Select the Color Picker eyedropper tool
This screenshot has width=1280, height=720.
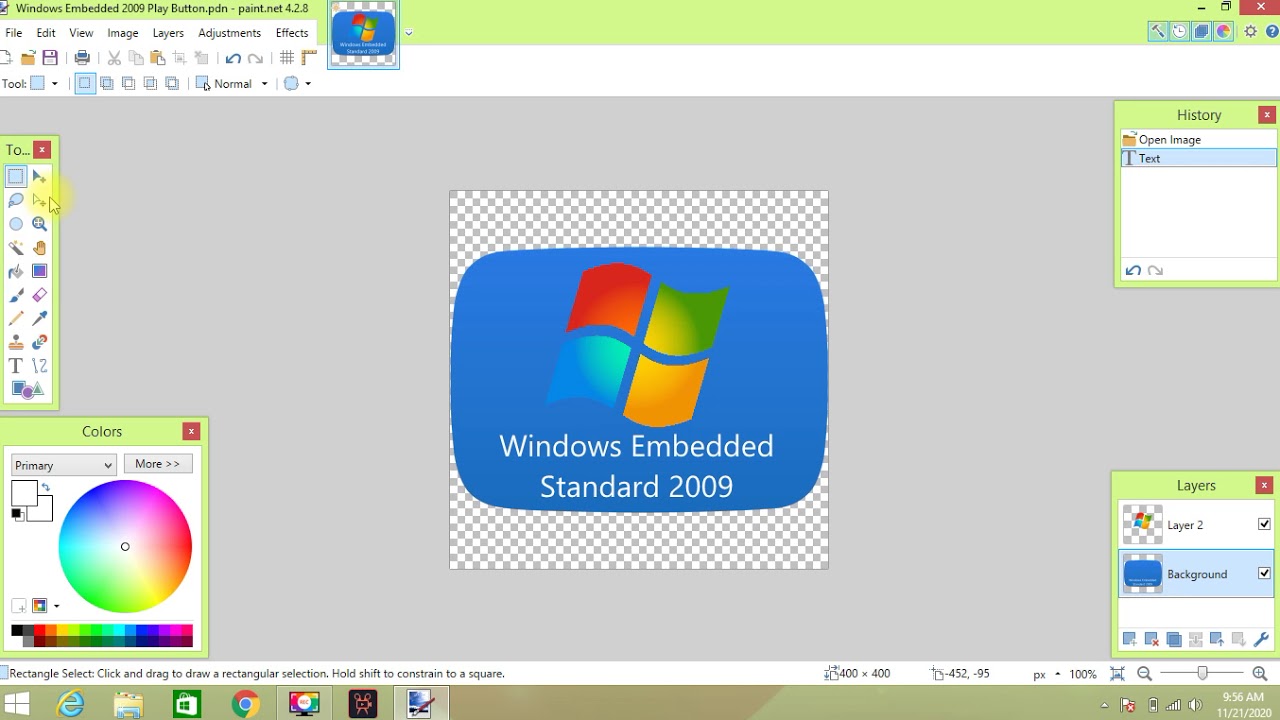(x=39, y=319)
